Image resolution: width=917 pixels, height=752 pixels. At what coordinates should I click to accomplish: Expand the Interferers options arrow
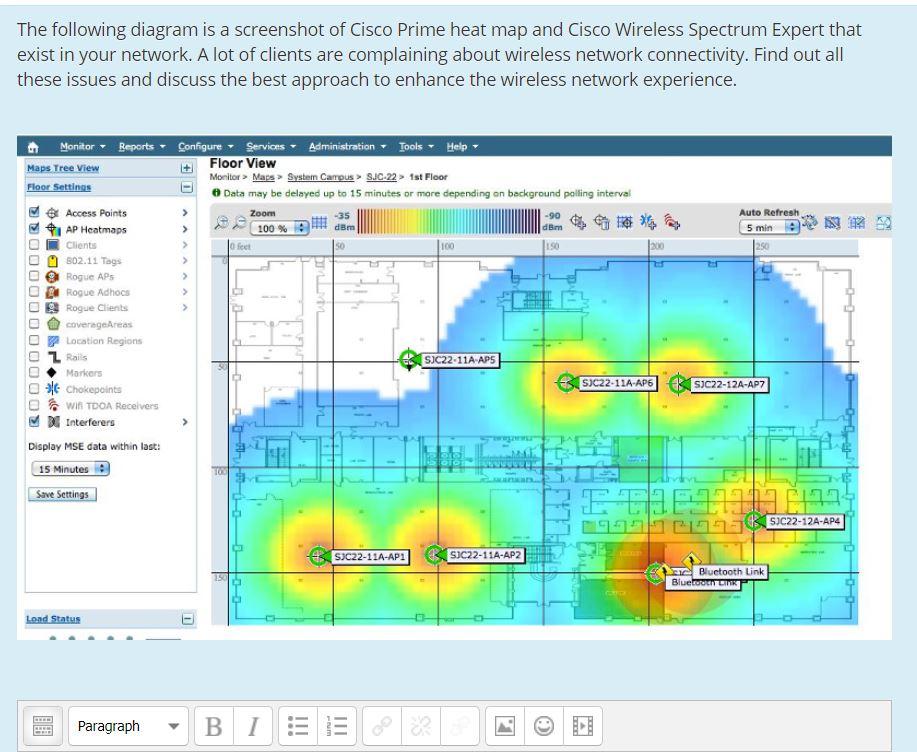185,422
